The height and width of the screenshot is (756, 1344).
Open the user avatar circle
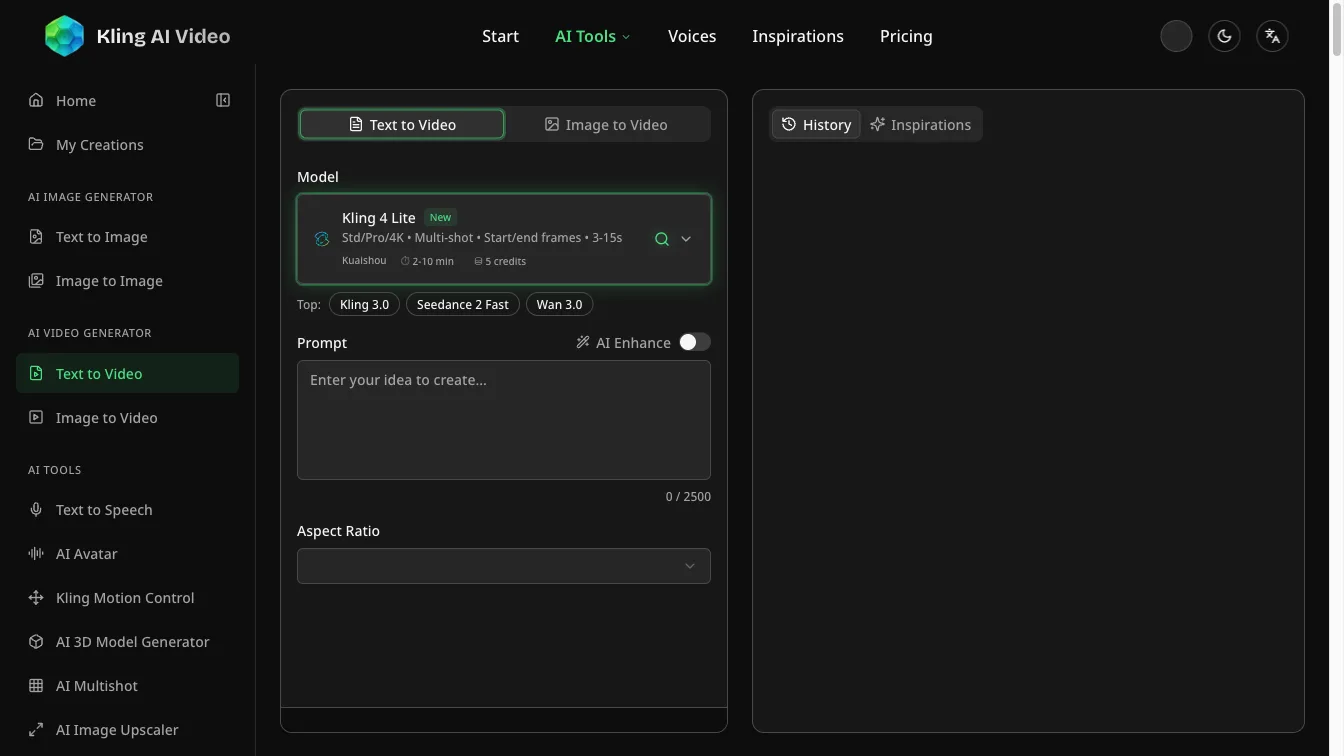[x=1176, y=36]
